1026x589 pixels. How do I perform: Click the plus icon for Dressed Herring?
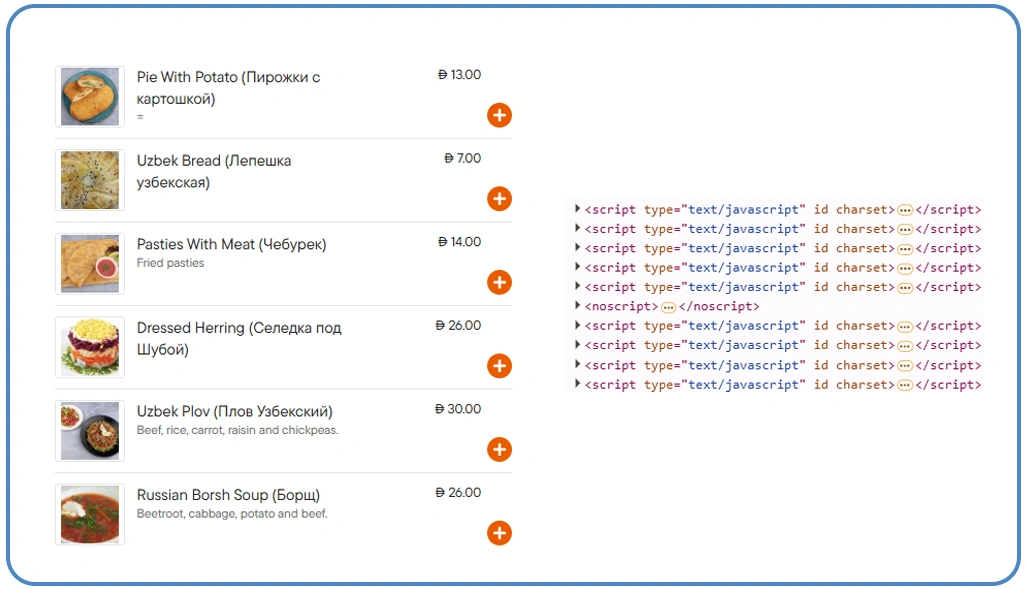tap(499, 366)
